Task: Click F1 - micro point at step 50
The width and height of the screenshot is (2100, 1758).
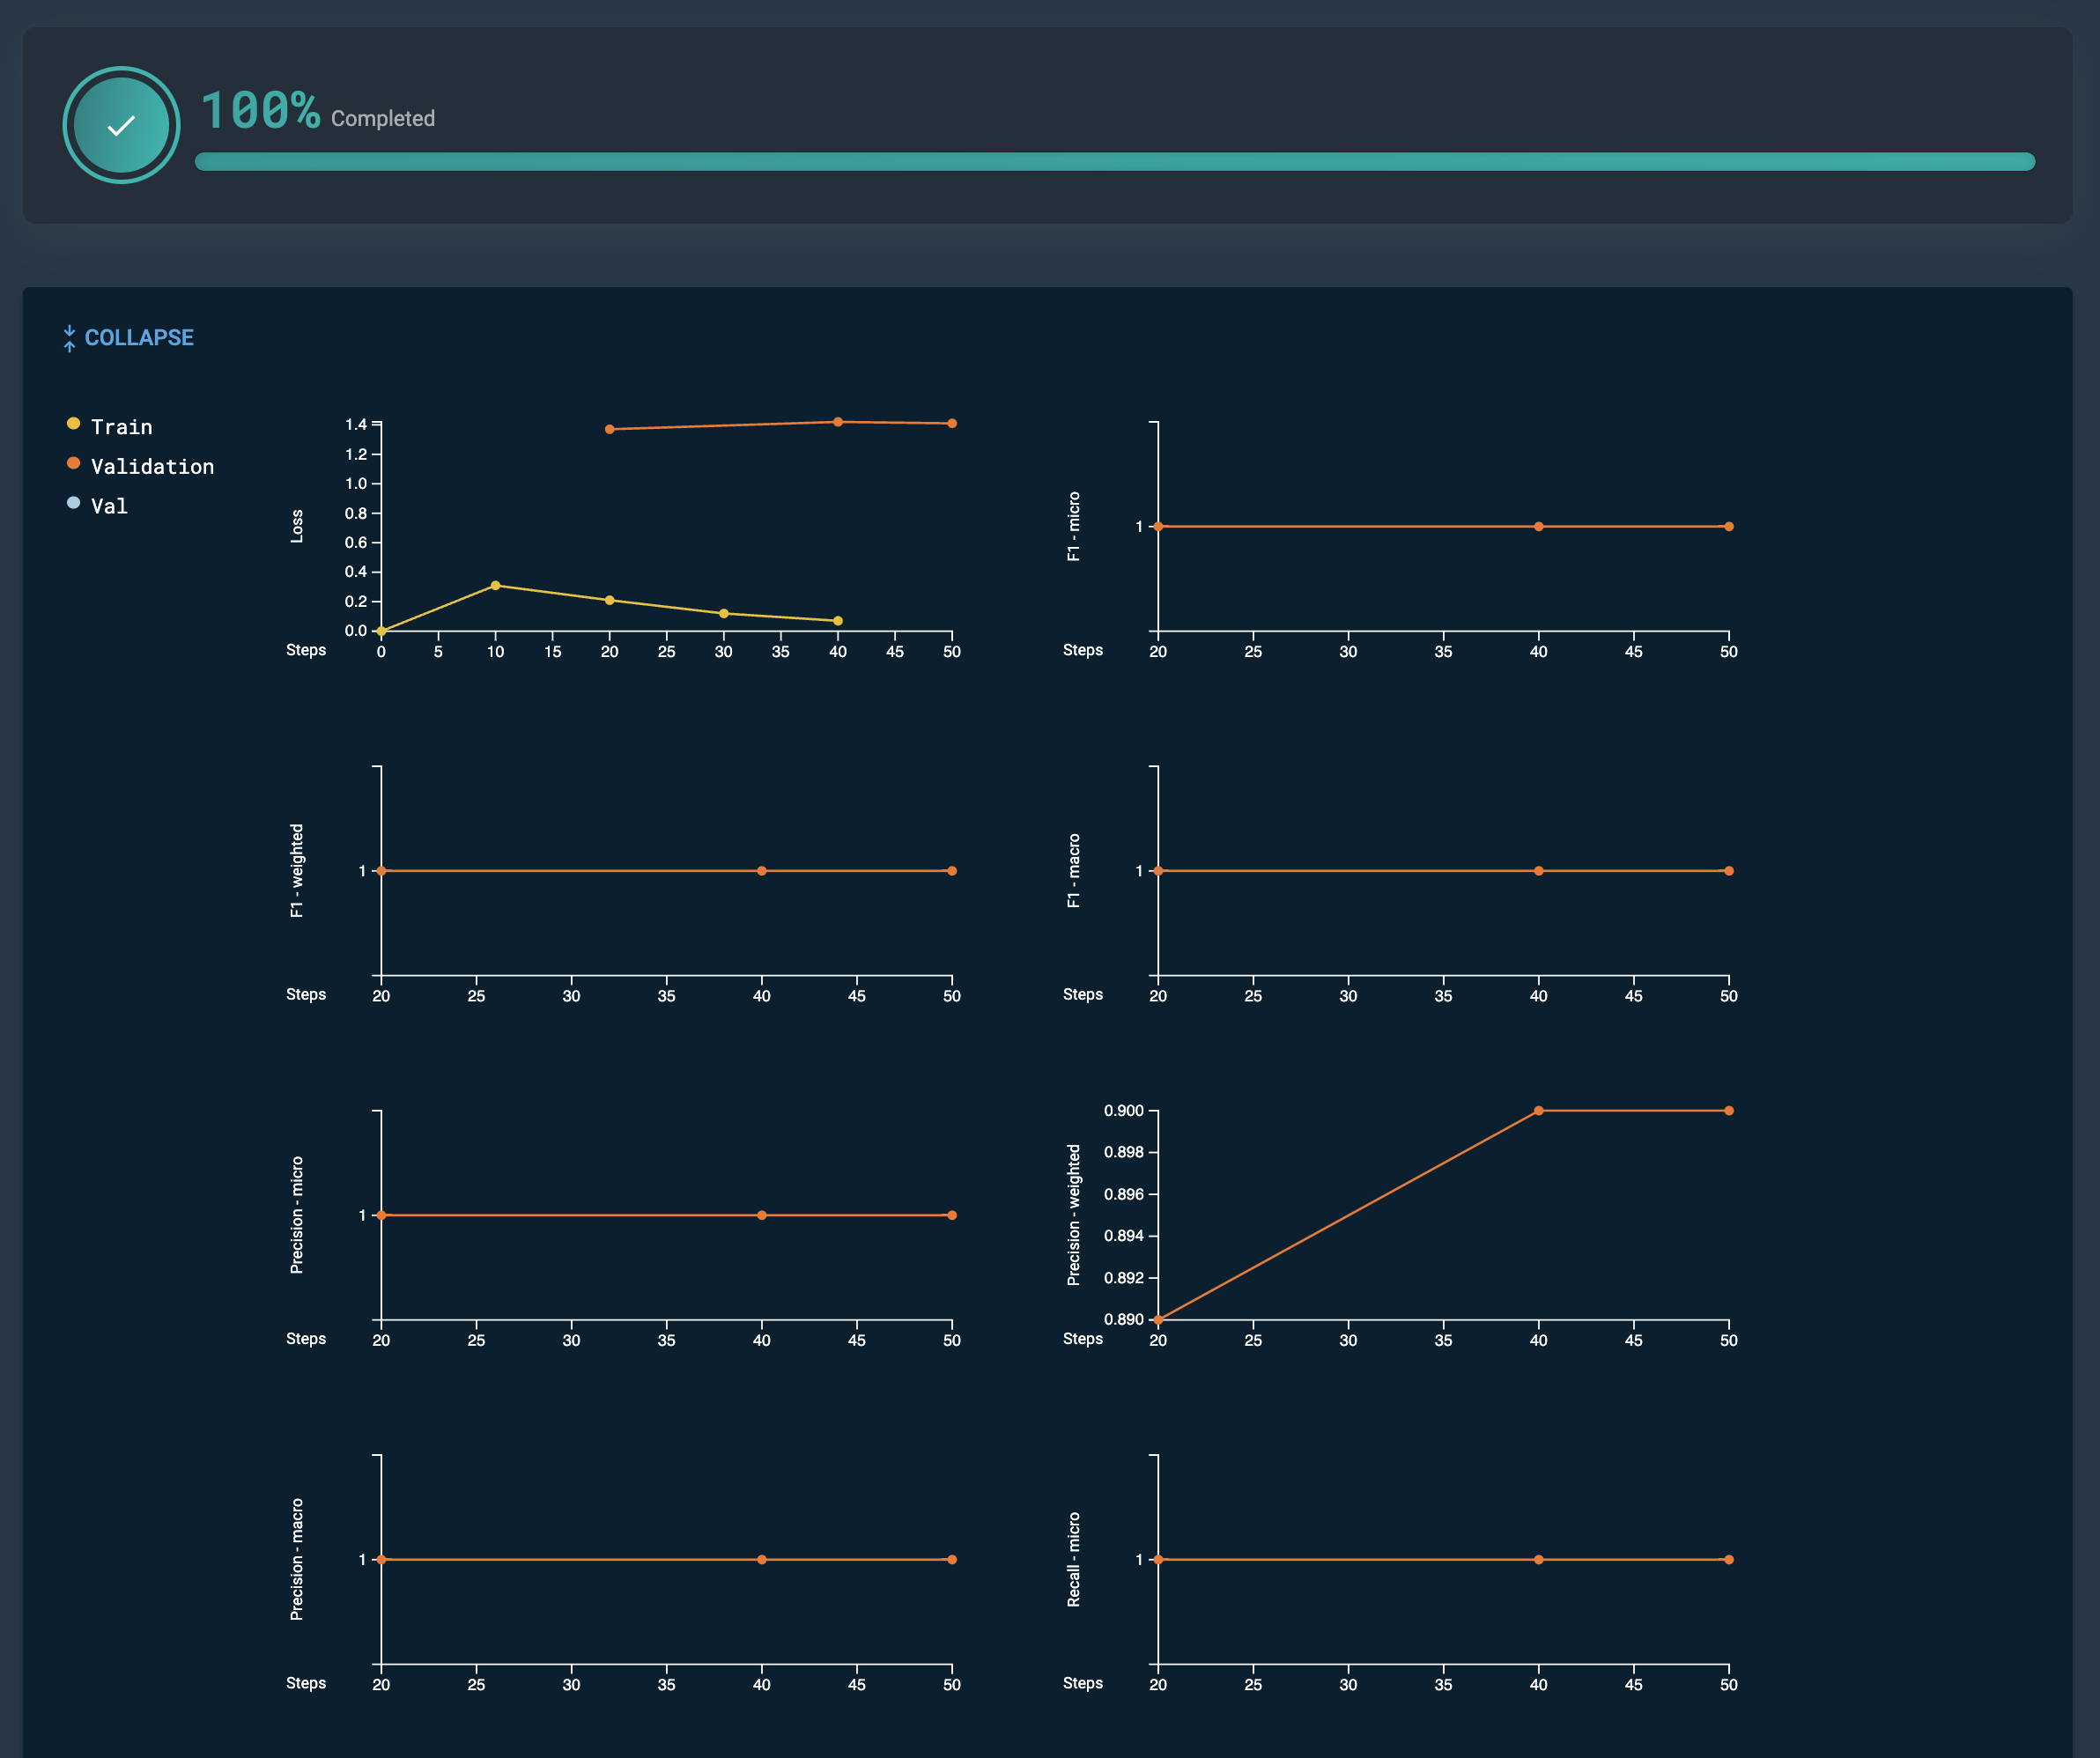Action: click(1729, 526)
